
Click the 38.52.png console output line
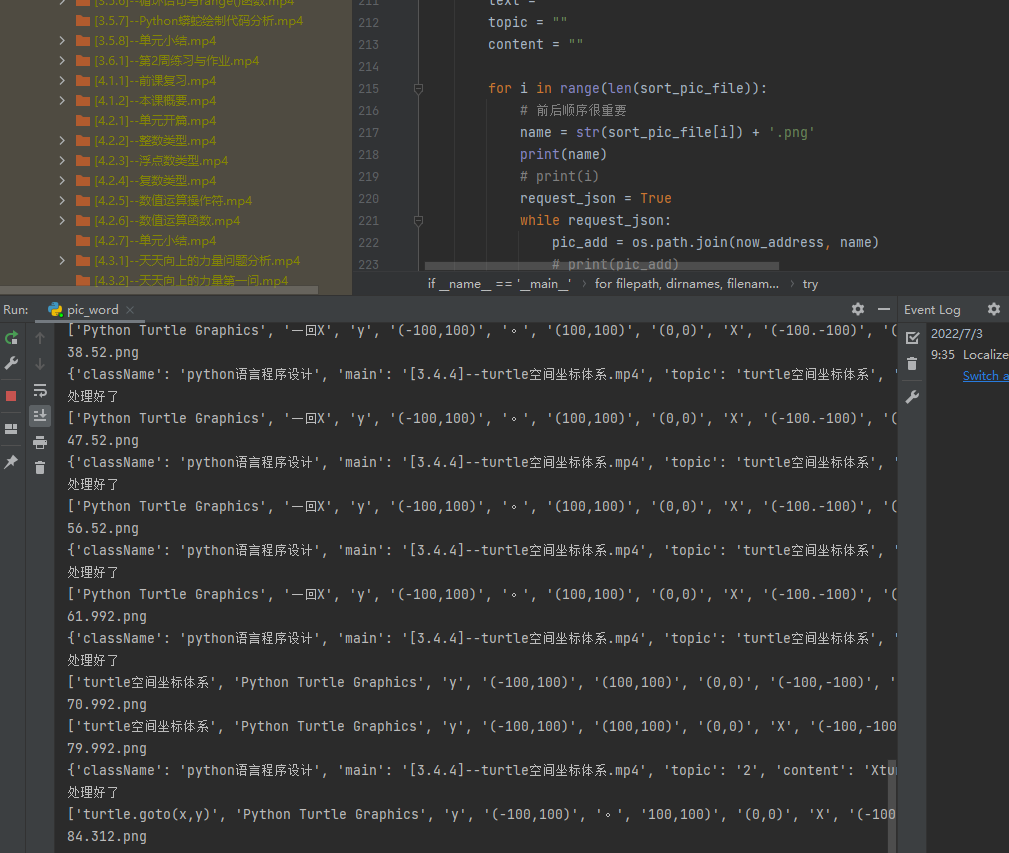103,353
